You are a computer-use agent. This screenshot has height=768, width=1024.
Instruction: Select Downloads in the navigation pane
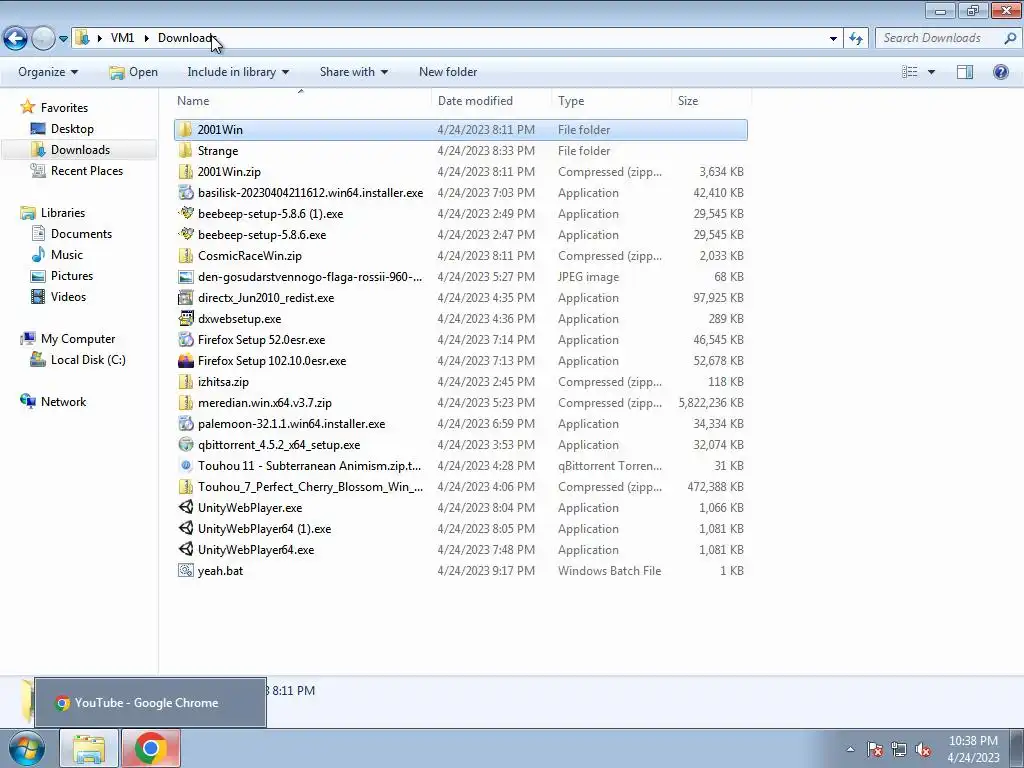[80, 150]
